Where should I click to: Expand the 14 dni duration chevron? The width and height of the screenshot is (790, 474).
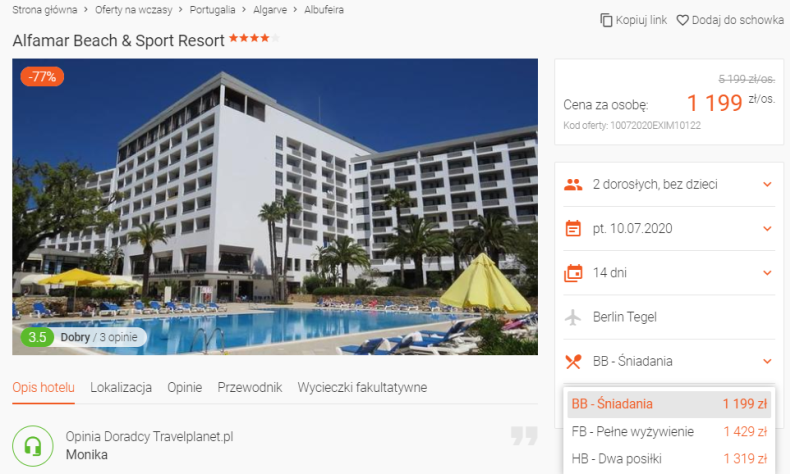click(767, 273)
